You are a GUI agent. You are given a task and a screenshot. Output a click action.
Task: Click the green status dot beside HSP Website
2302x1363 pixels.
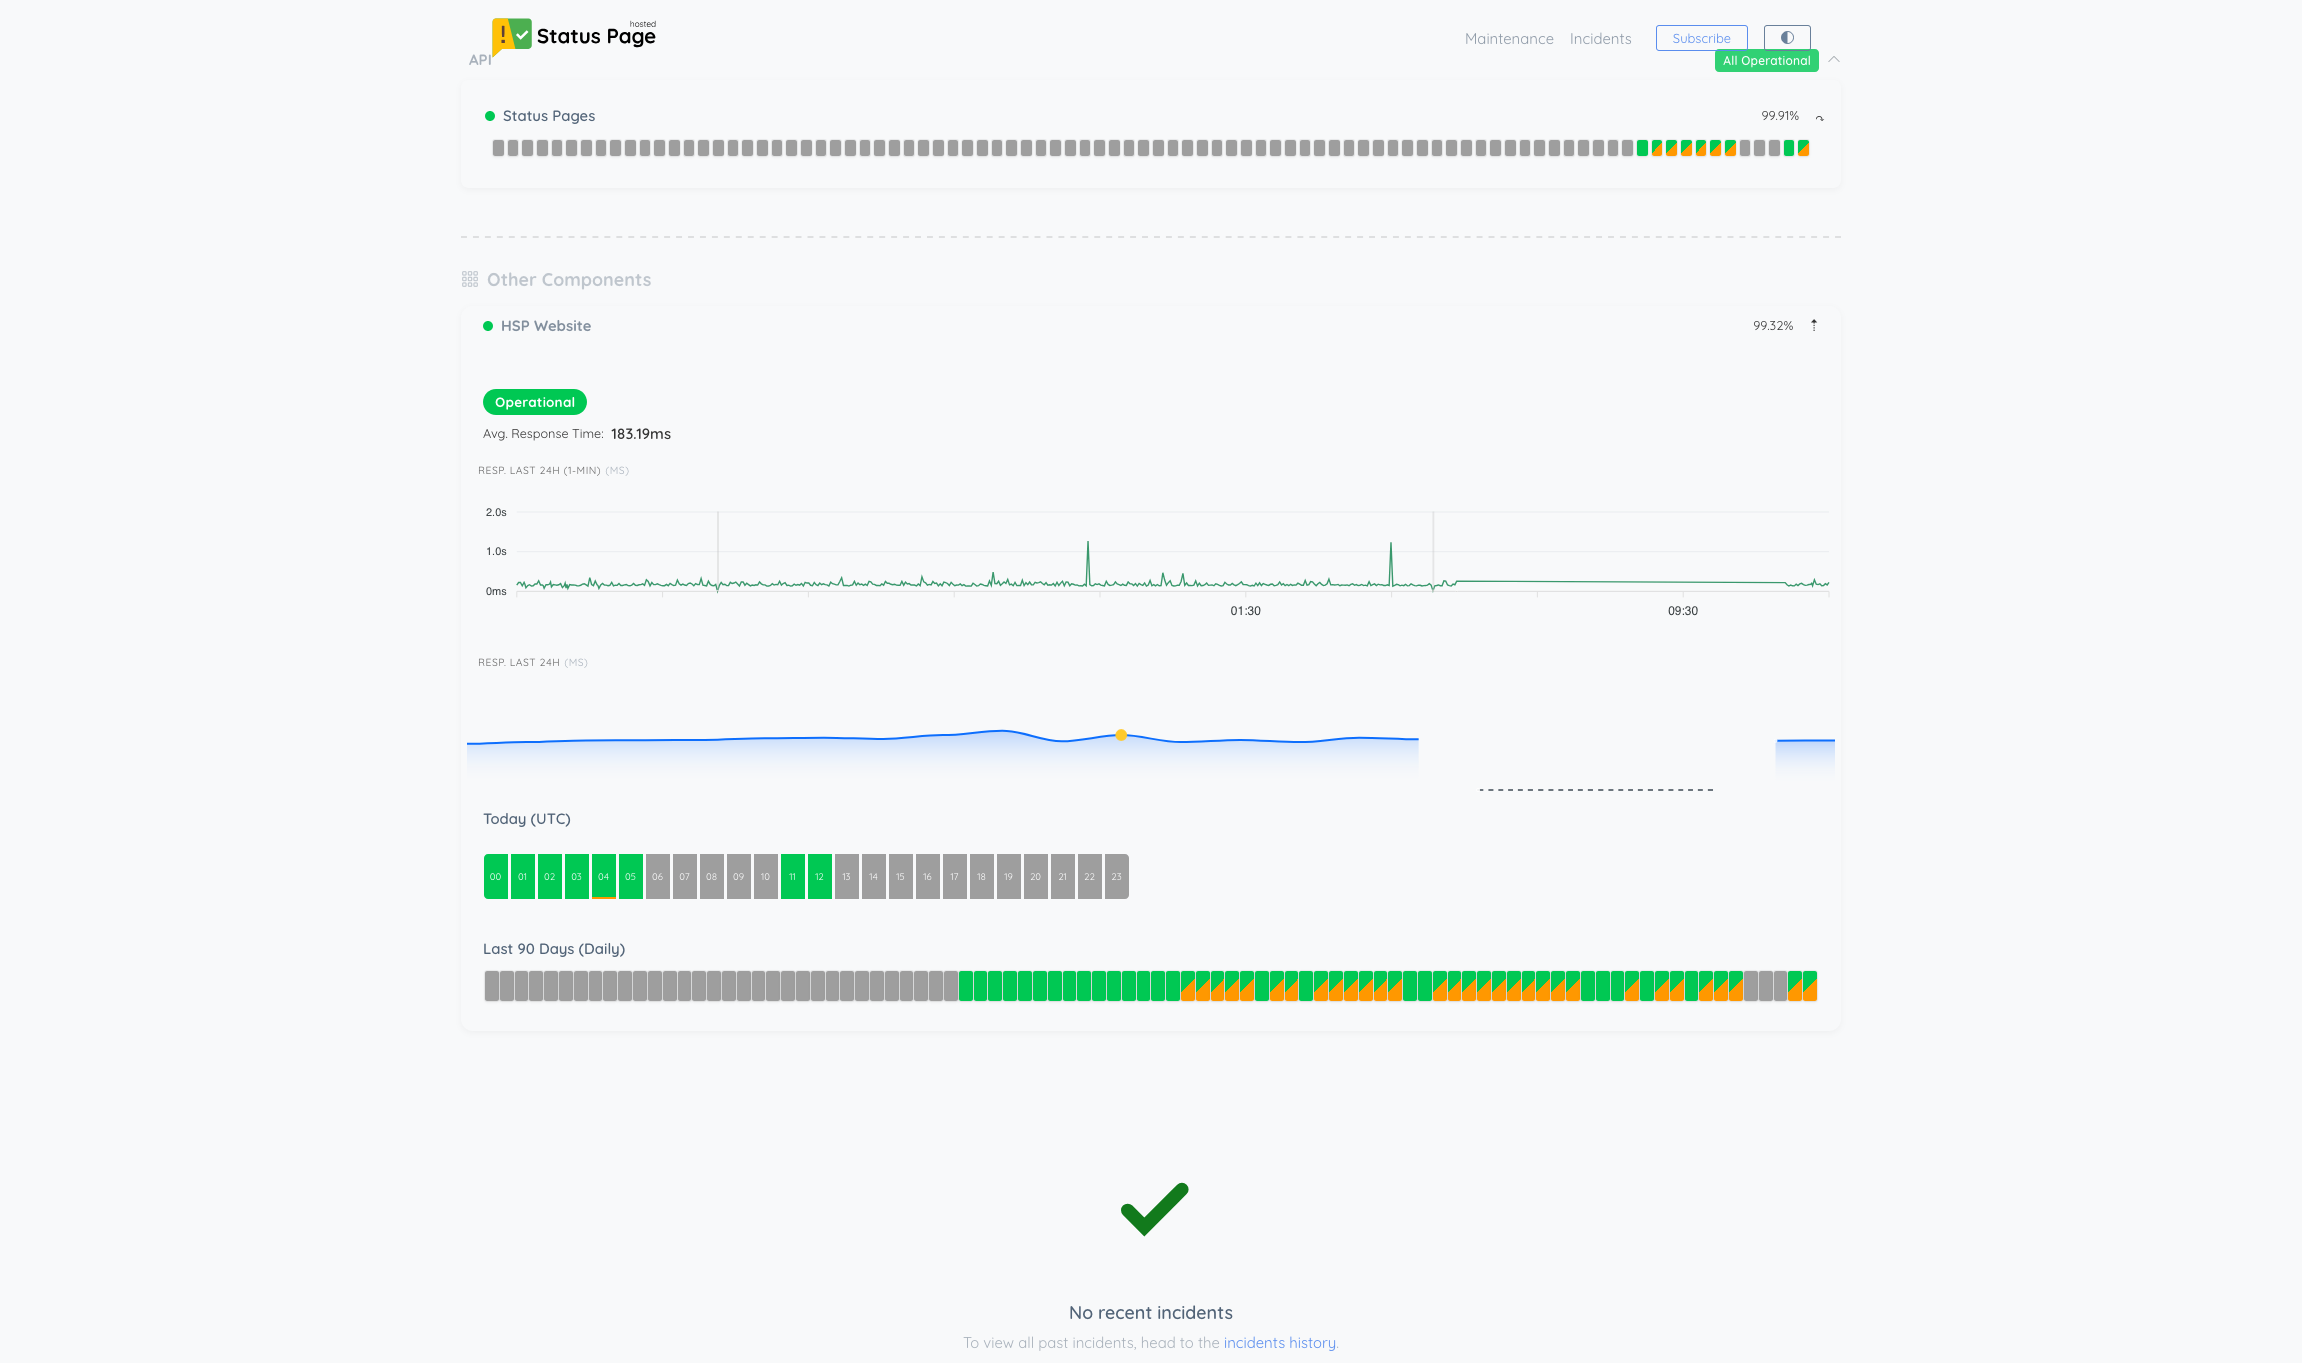pyautogui.click(x=487, y=325)
